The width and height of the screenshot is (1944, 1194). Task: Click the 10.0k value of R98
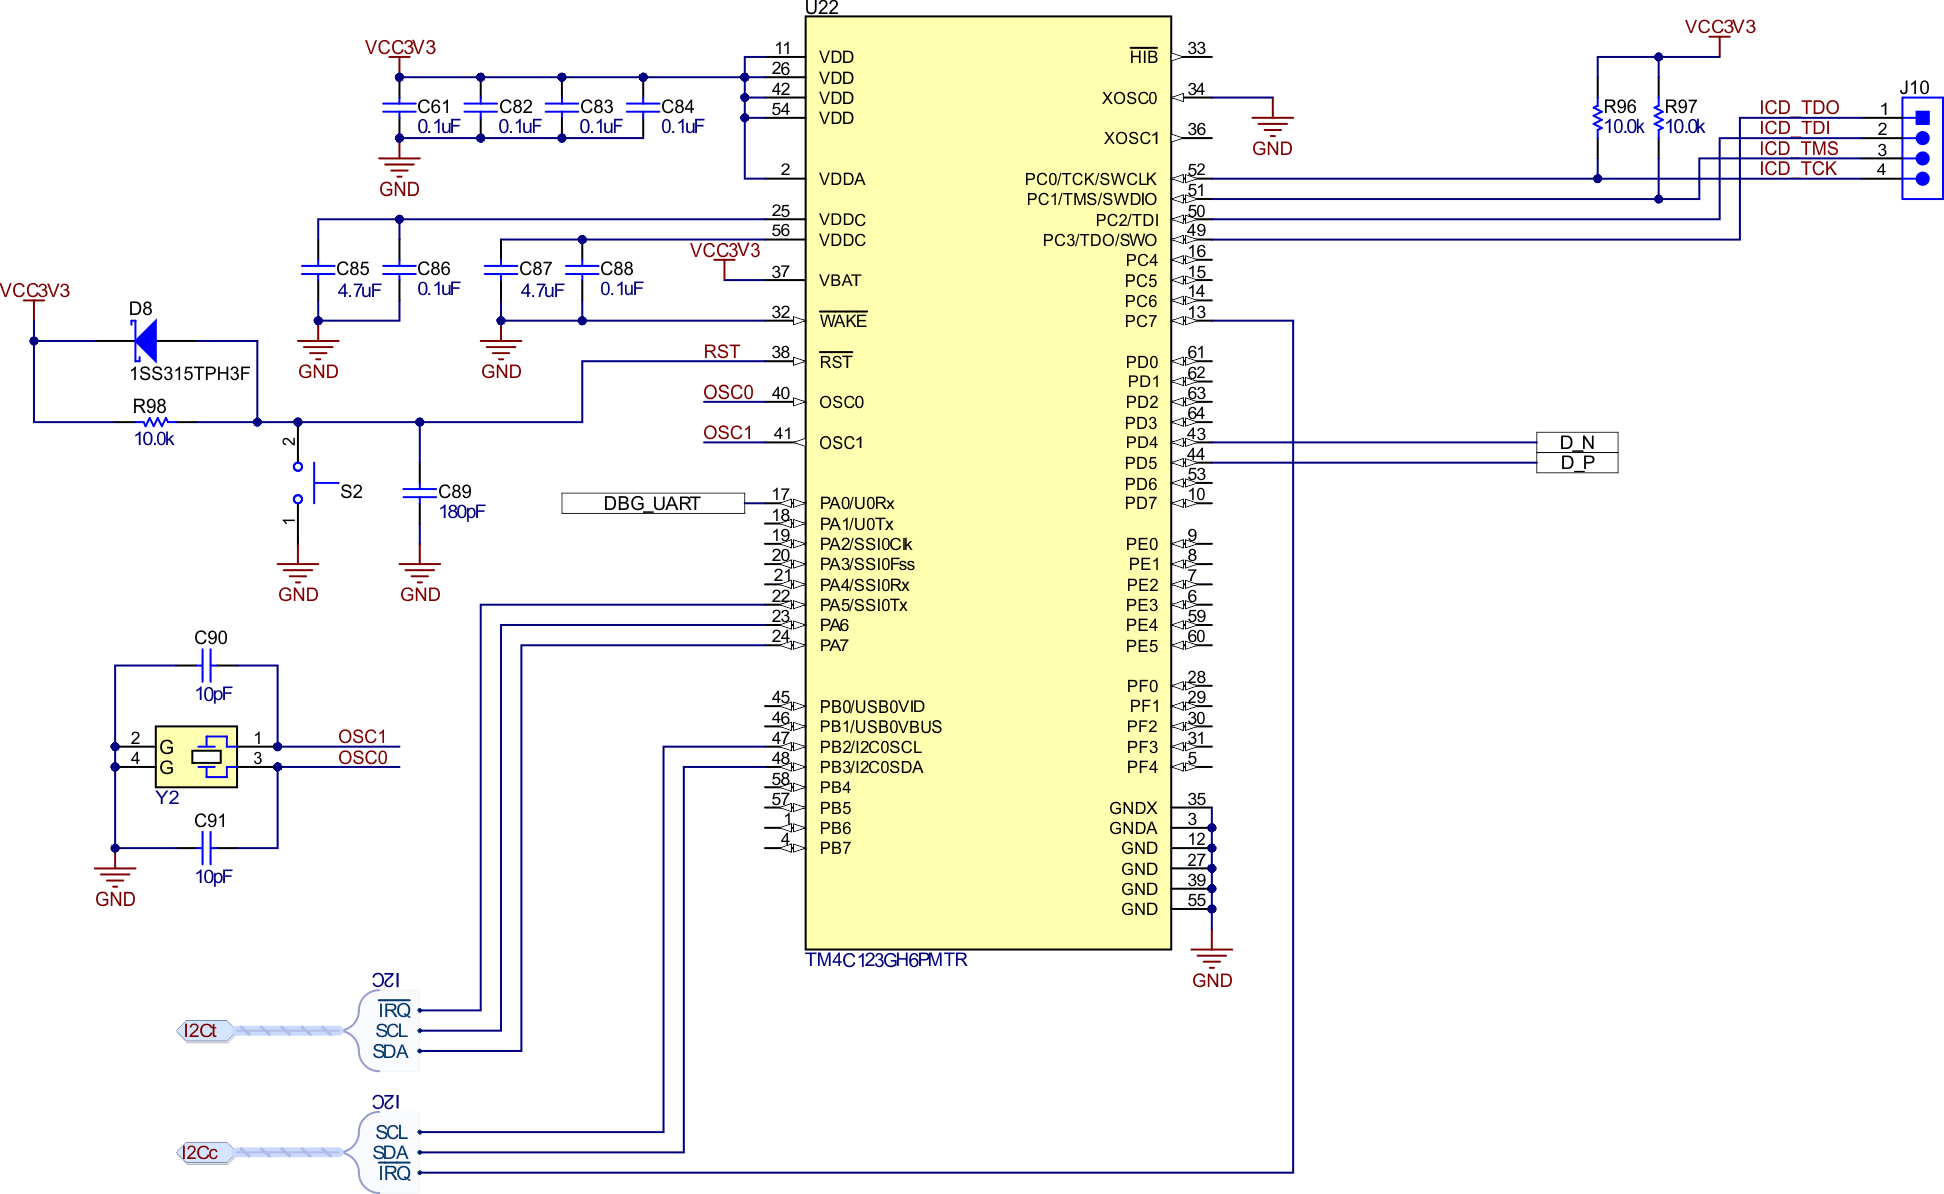coord(154,439)
